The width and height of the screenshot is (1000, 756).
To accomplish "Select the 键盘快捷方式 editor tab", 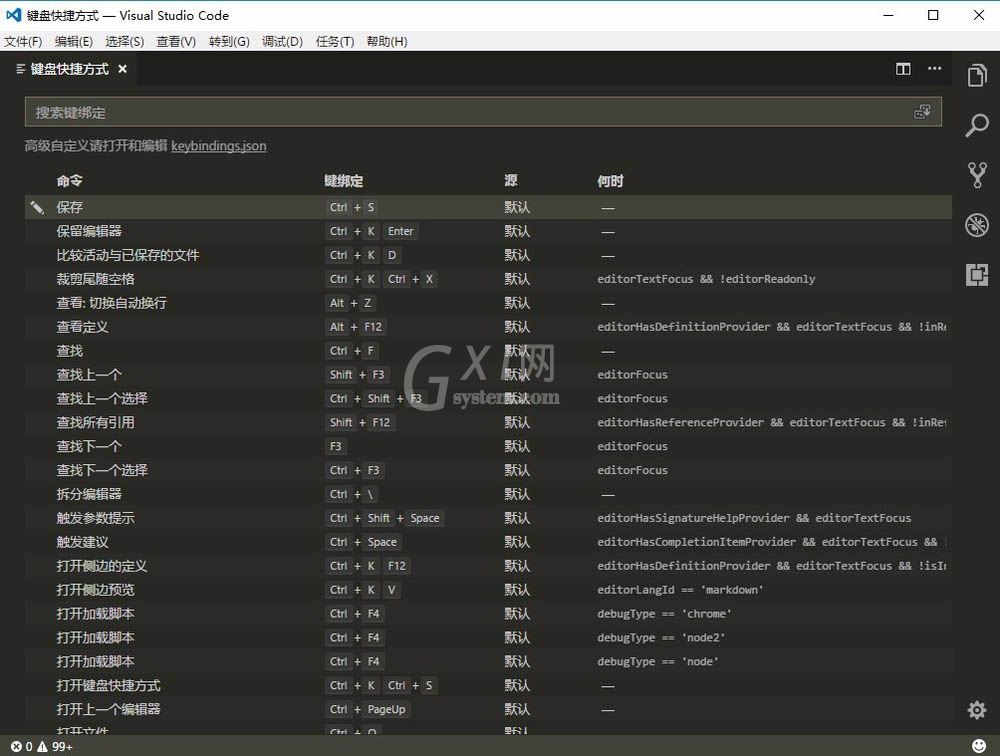I will coord(70,69).
